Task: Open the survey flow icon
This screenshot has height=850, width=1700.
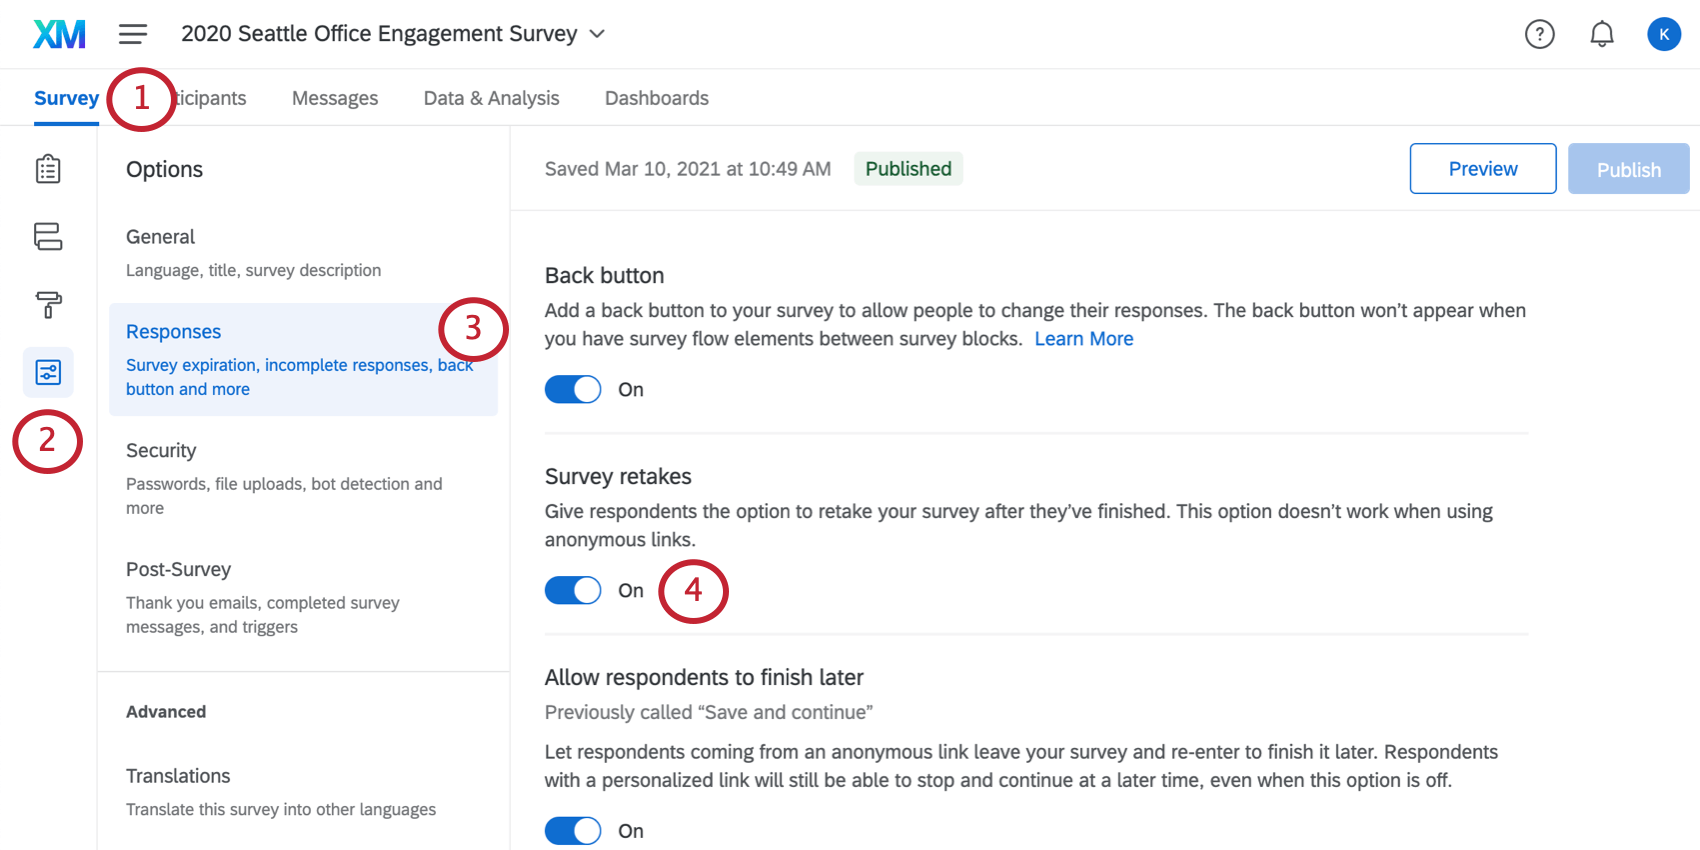Action: pyautogui.click(x=48, y=236)
